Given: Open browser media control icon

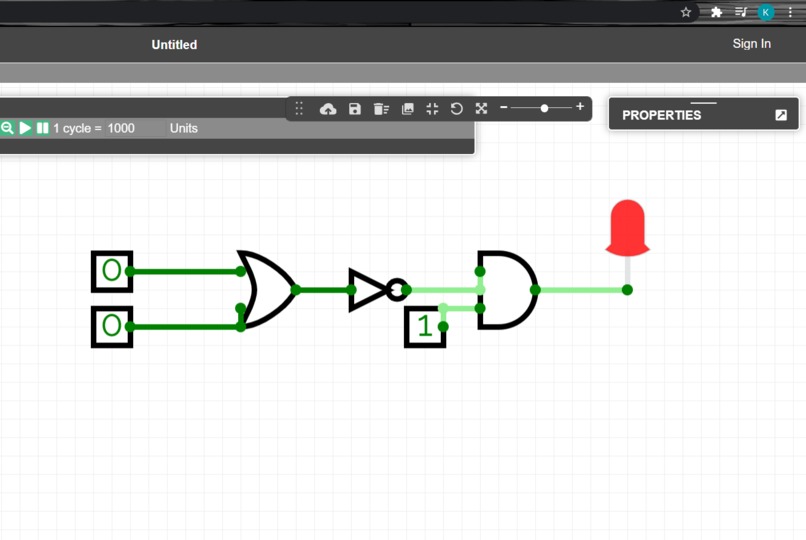Looking at the screenshot, I should [x=741, y=12].
